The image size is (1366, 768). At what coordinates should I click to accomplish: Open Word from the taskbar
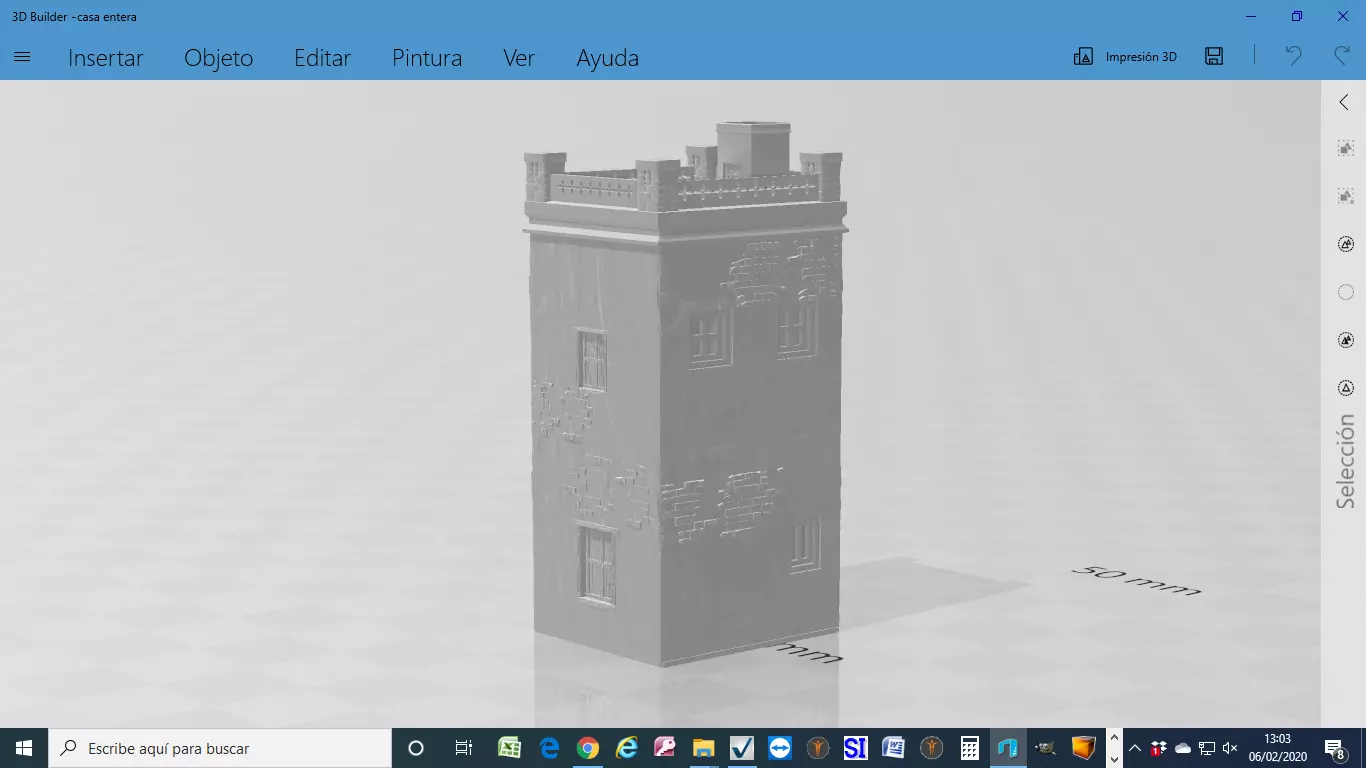point(893,748)
